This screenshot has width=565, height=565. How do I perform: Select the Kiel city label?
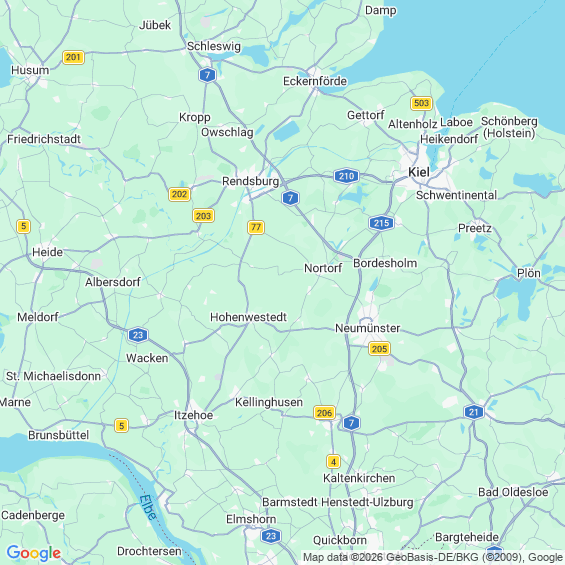(x=419, y=172)
